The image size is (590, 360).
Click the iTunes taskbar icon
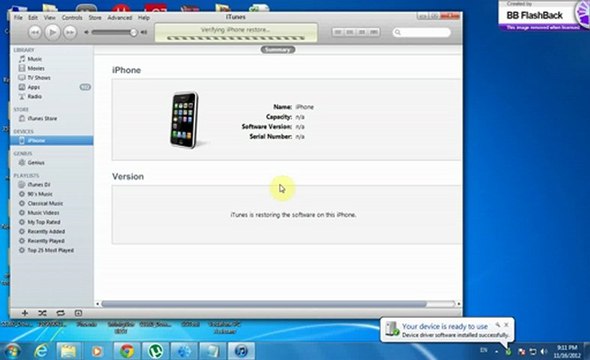[241, 351]
